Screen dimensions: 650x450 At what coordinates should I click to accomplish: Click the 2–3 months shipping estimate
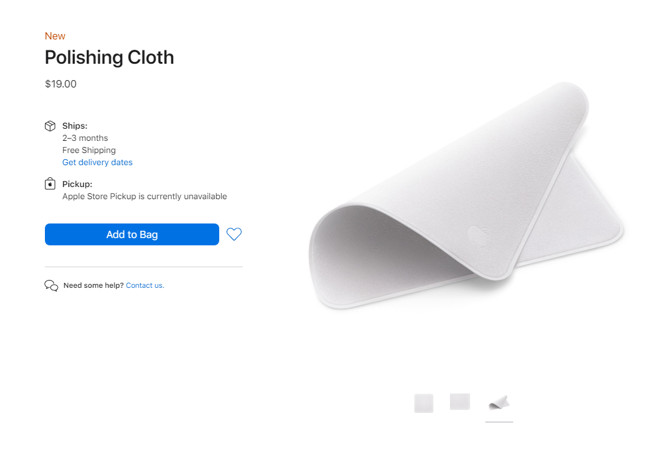(85, 138)
